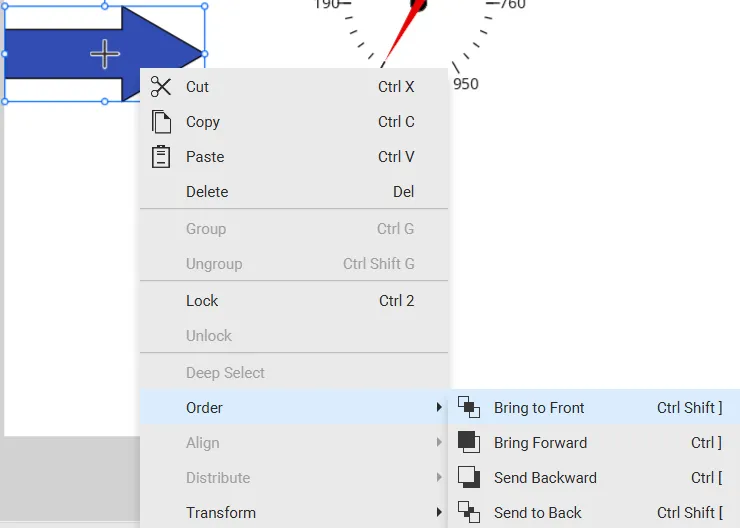The width and height of the screenshot is (740, 528).
Task: Expand the Align submenu arrow
Action: pos(439,443)
